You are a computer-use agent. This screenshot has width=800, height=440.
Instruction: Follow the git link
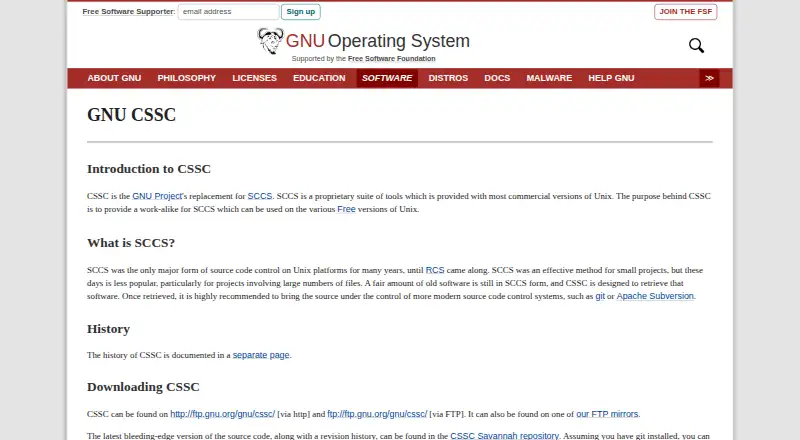tap(600, 296)
